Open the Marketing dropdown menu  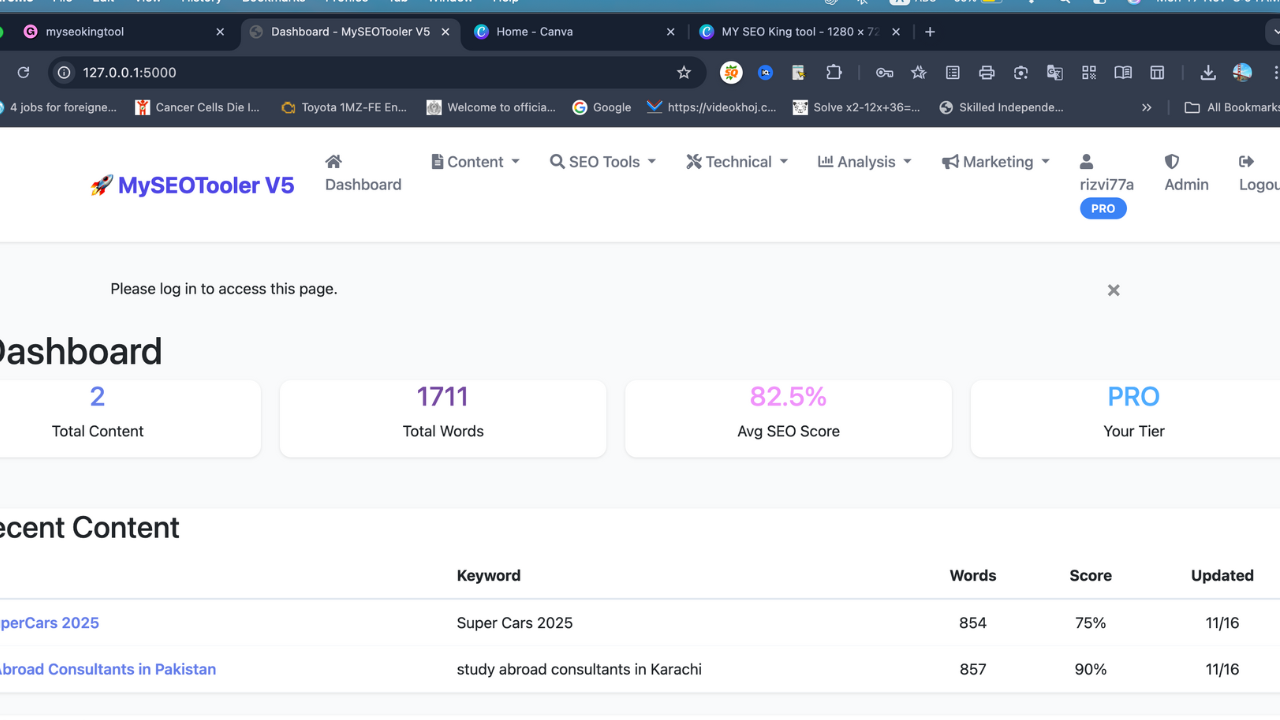[x=1046, y=161]
